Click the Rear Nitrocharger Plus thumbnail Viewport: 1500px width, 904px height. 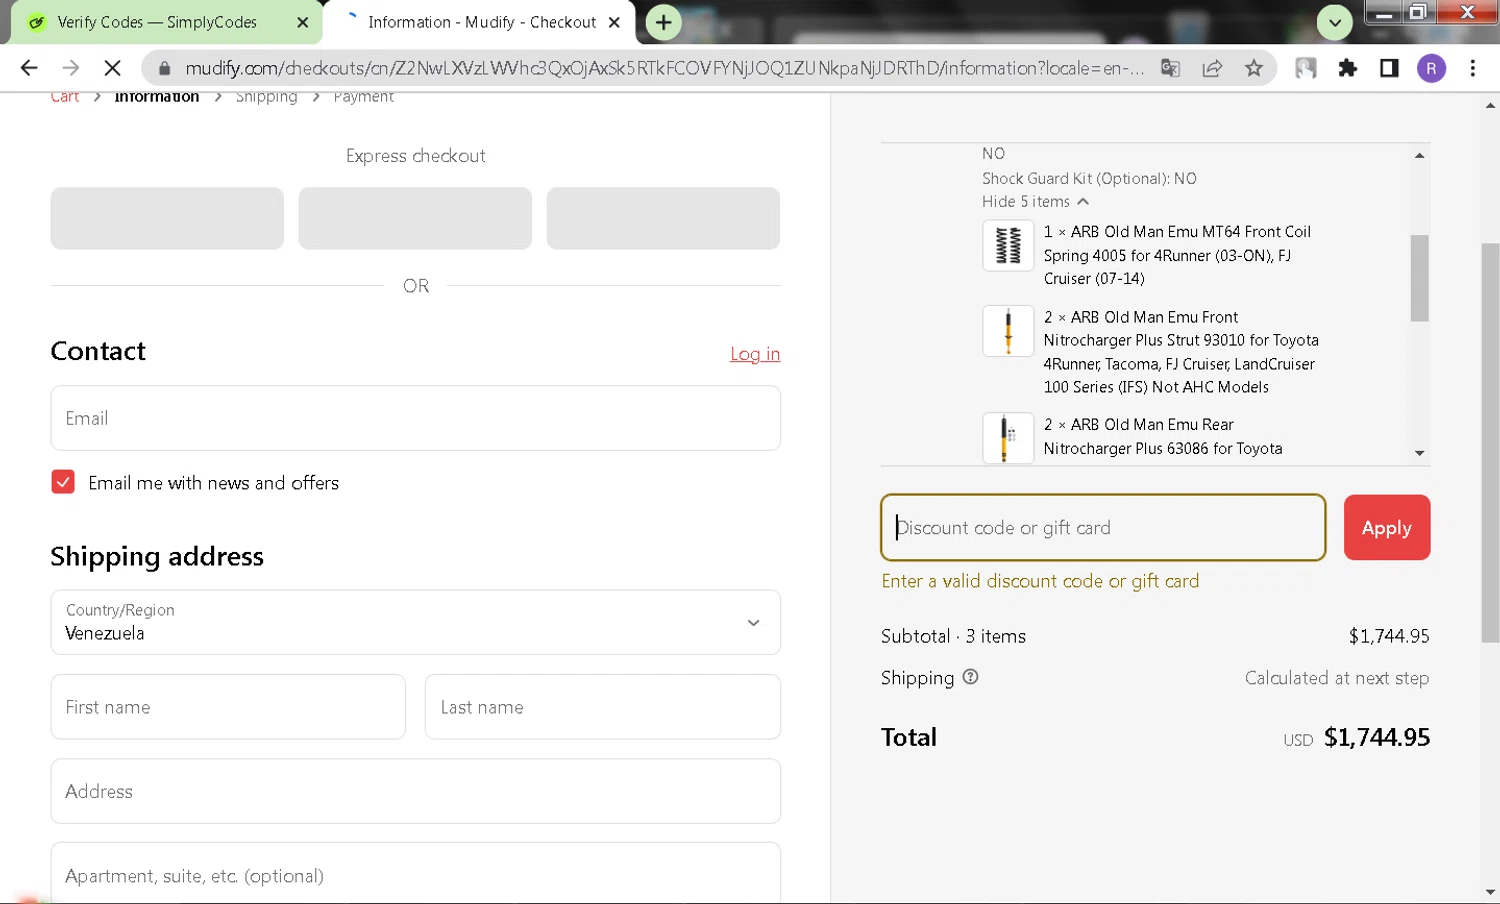click(x=1008, y=438)
